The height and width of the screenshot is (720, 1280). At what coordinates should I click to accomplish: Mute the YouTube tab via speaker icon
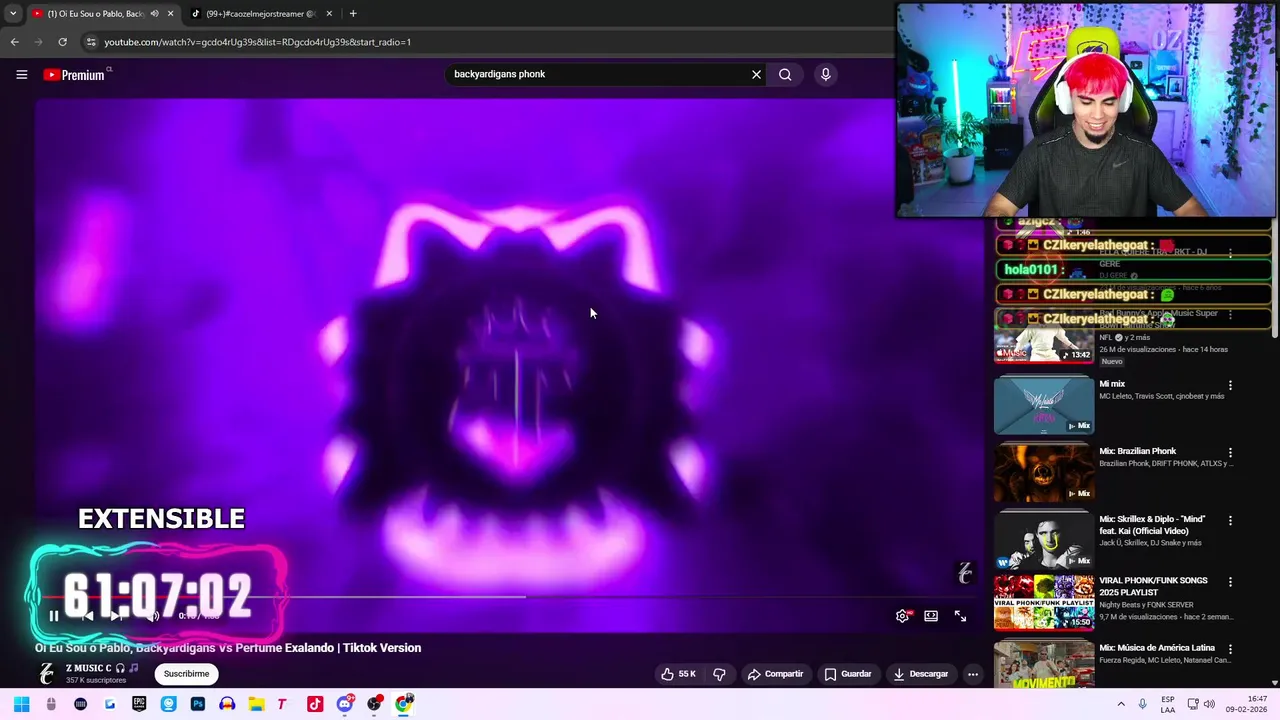pos(154,14)
